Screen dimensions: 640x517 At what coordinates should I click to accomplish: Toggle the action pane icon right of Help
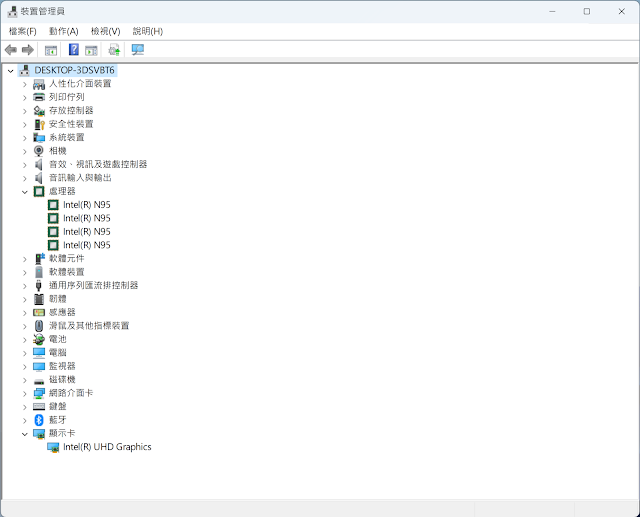click(91, 50)
